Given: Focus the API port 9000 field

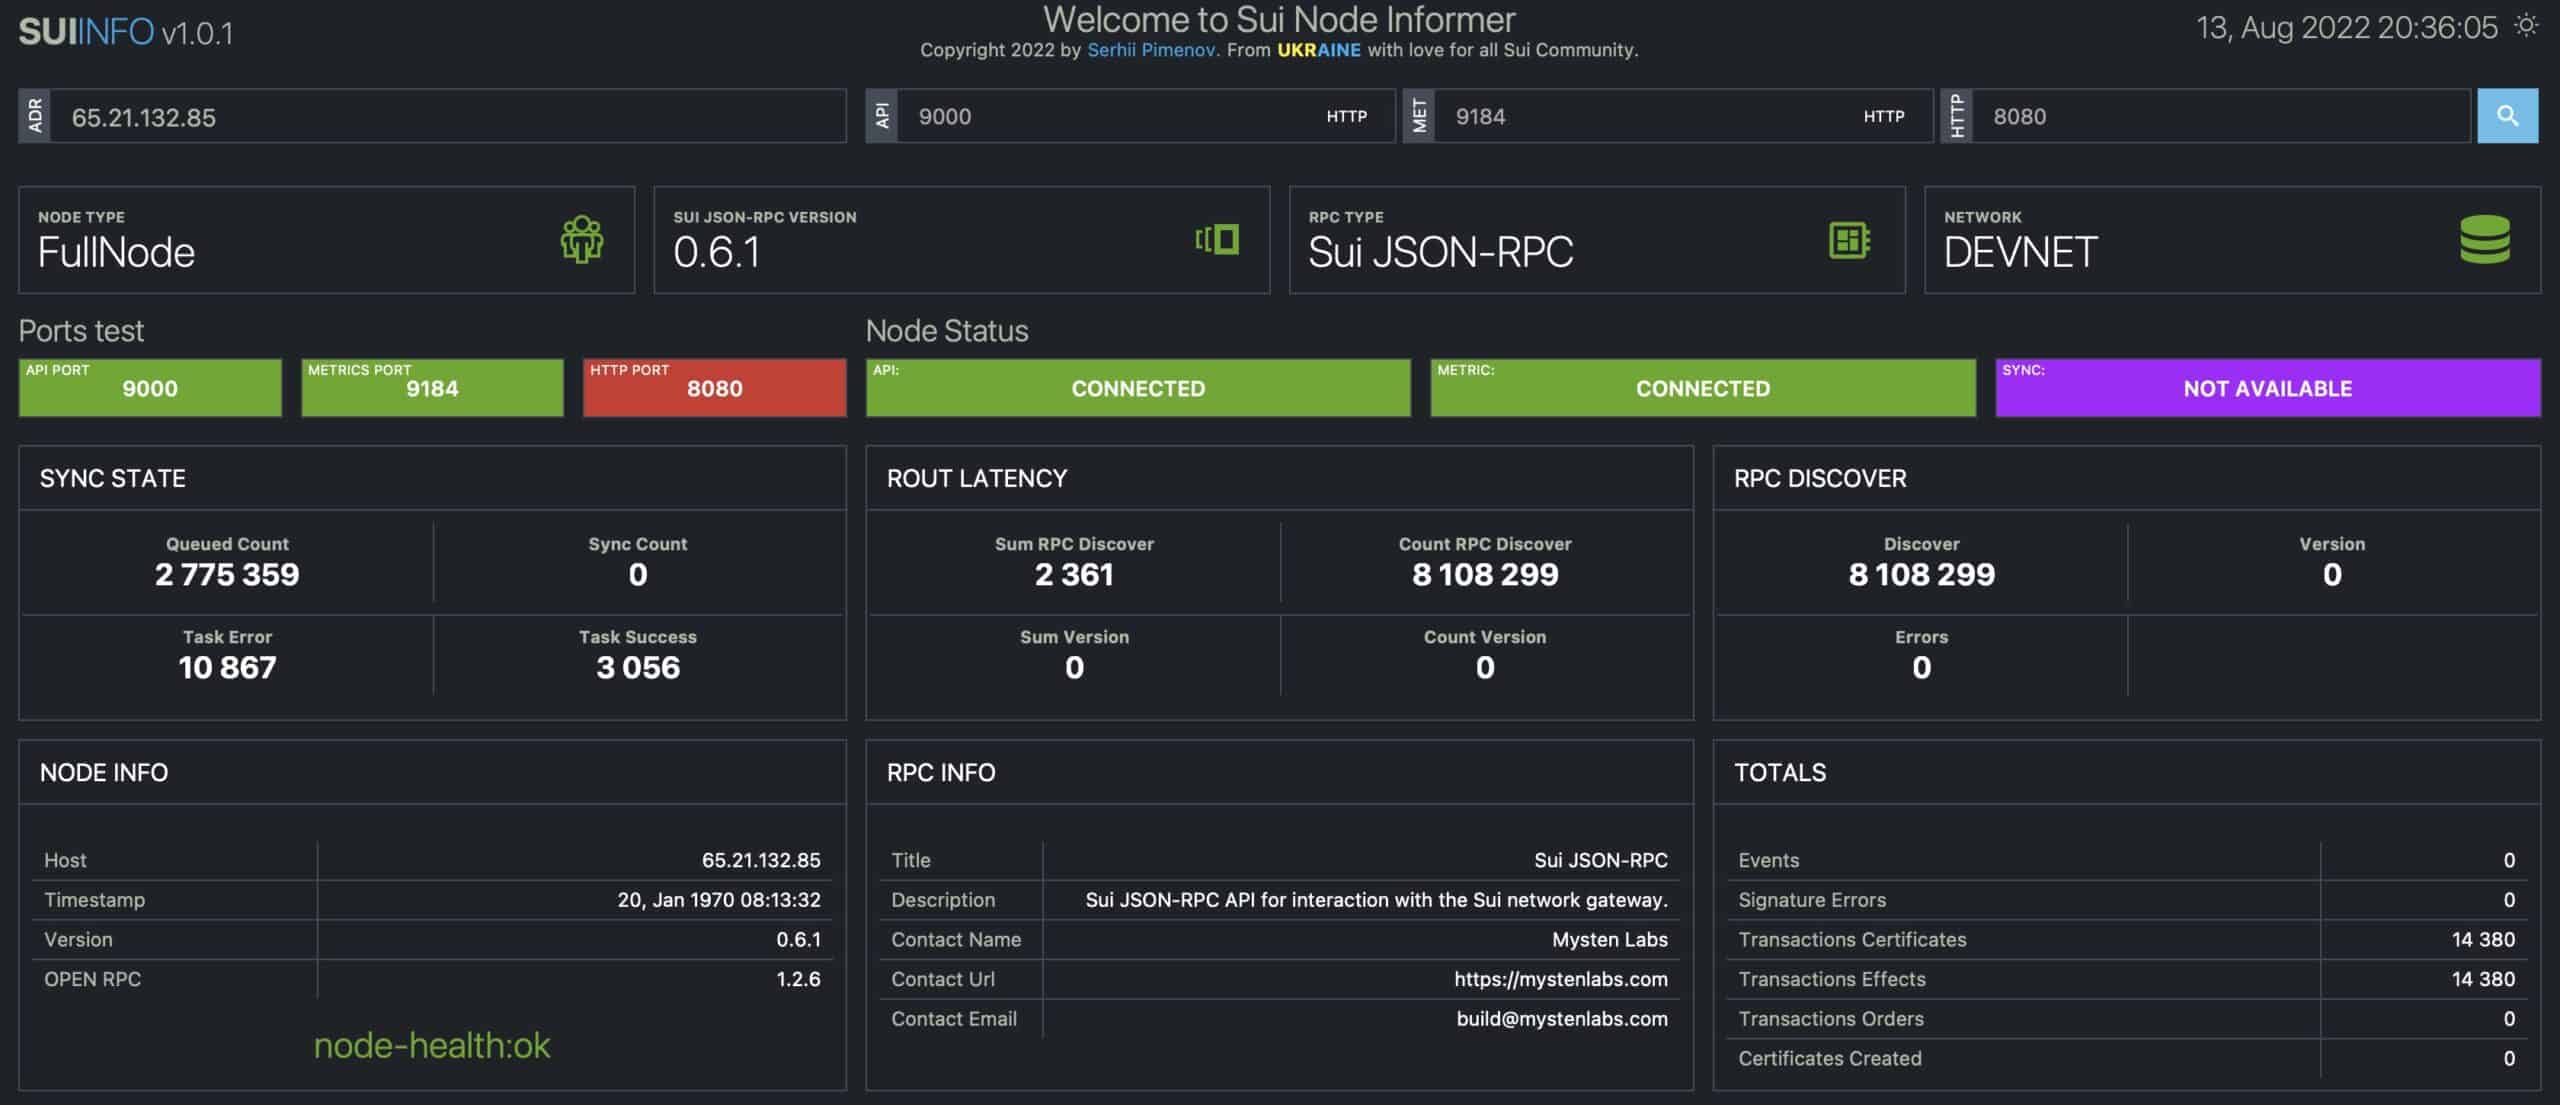Looking at the screenshot, I should (x=1100, y=117).
